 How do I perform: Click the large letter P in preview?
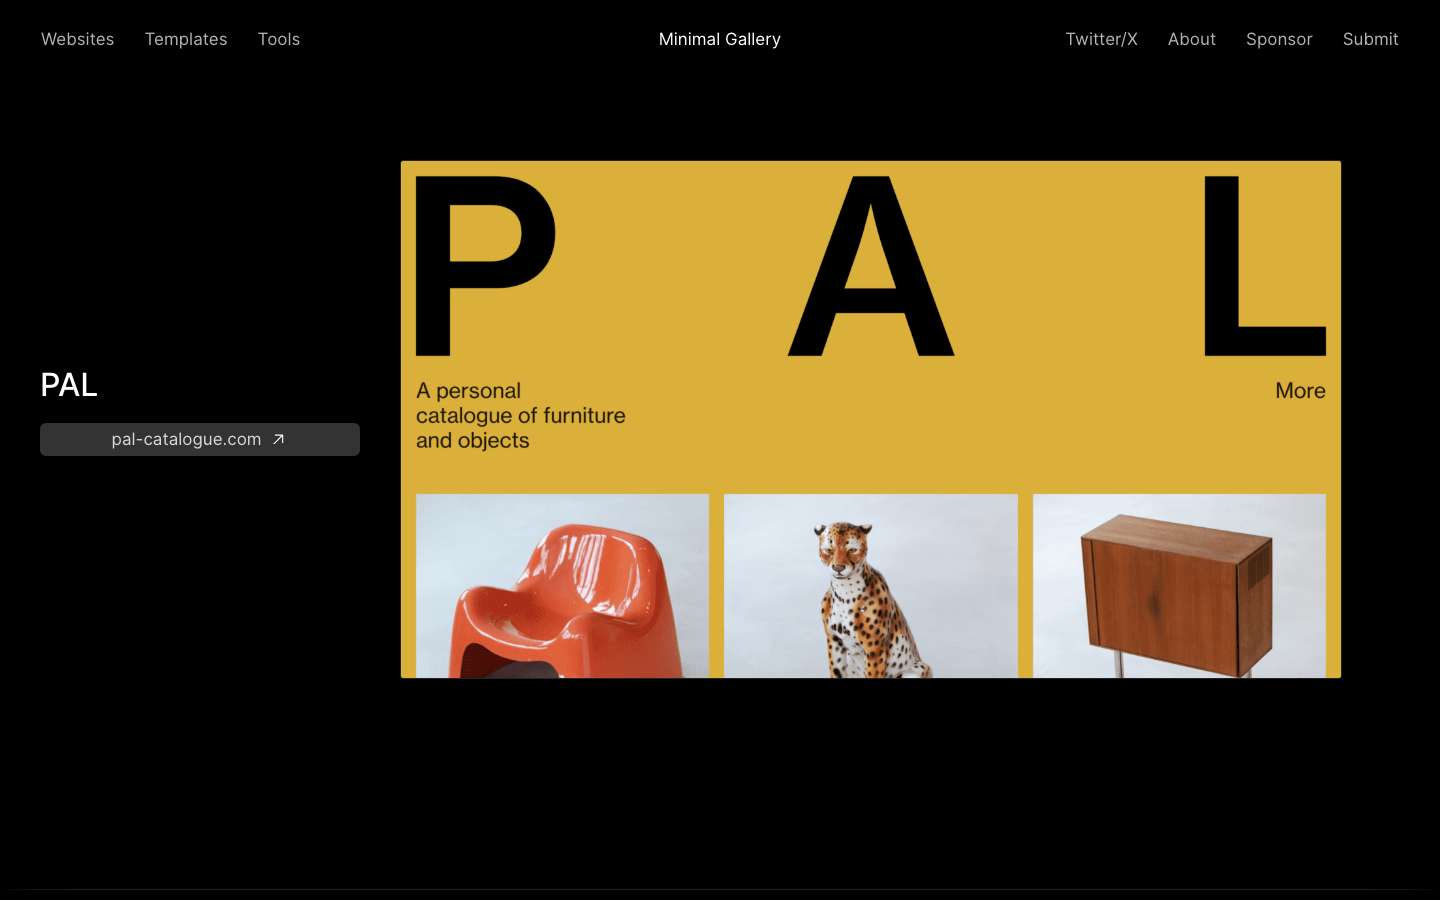click(485, 266)
